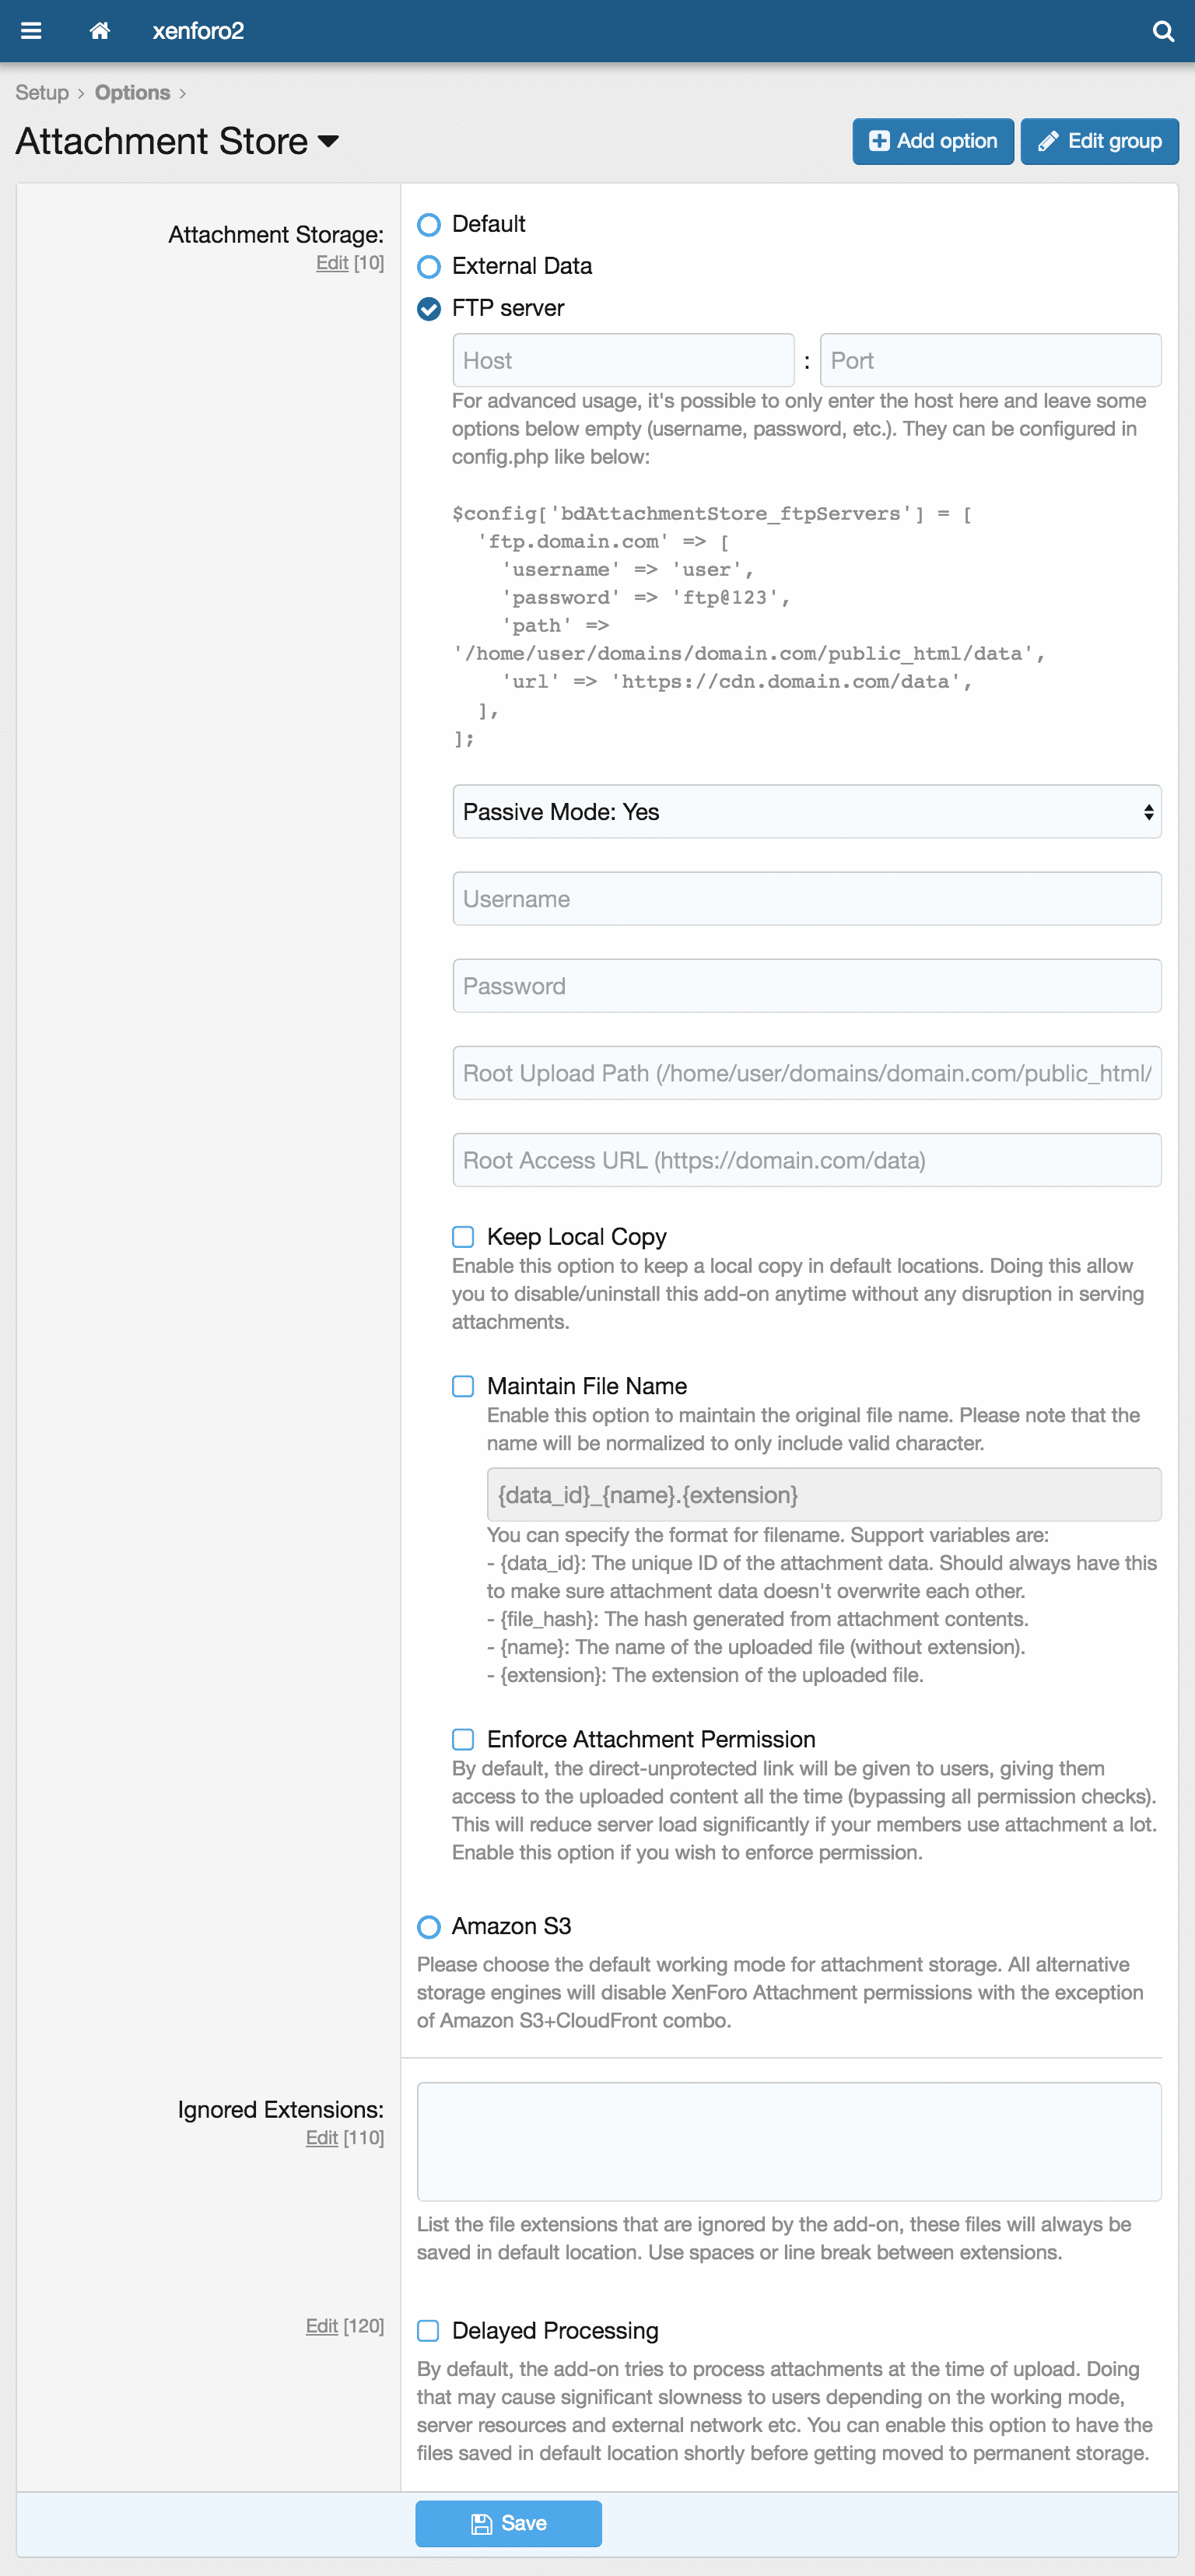Toggle the Delayed Processing checkbox
This screenshot has height=2576, width=1195.
428,2330
